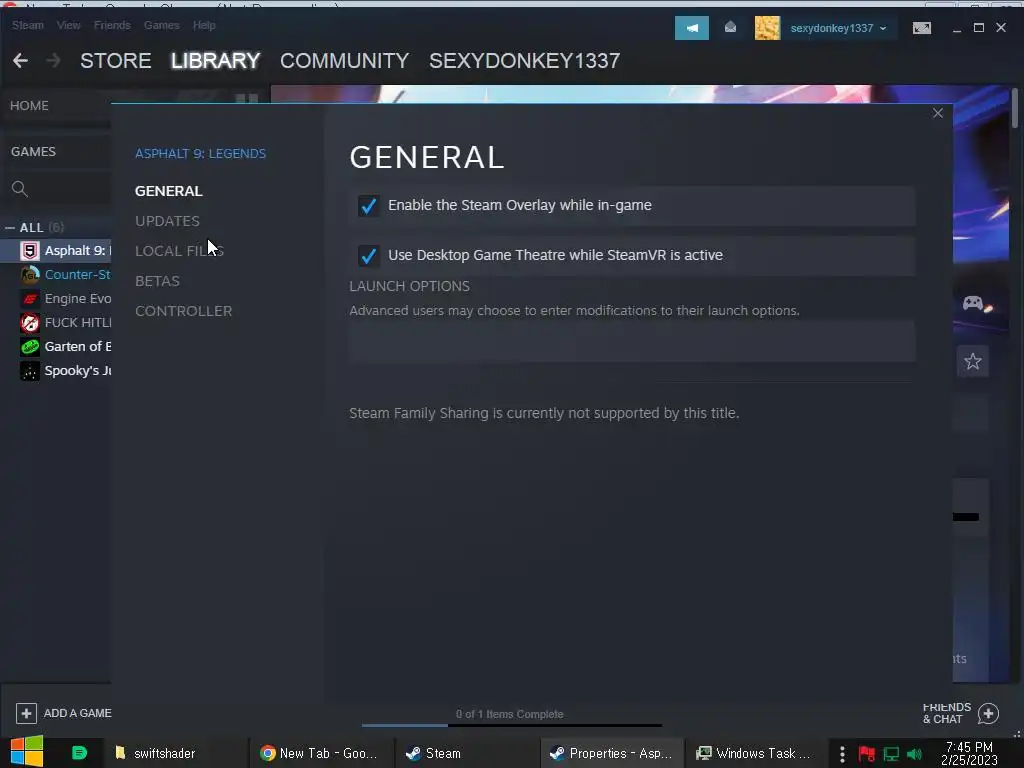Collapse the ALL games category
The image size is (1024, 768).
click(x=10, y=228)
